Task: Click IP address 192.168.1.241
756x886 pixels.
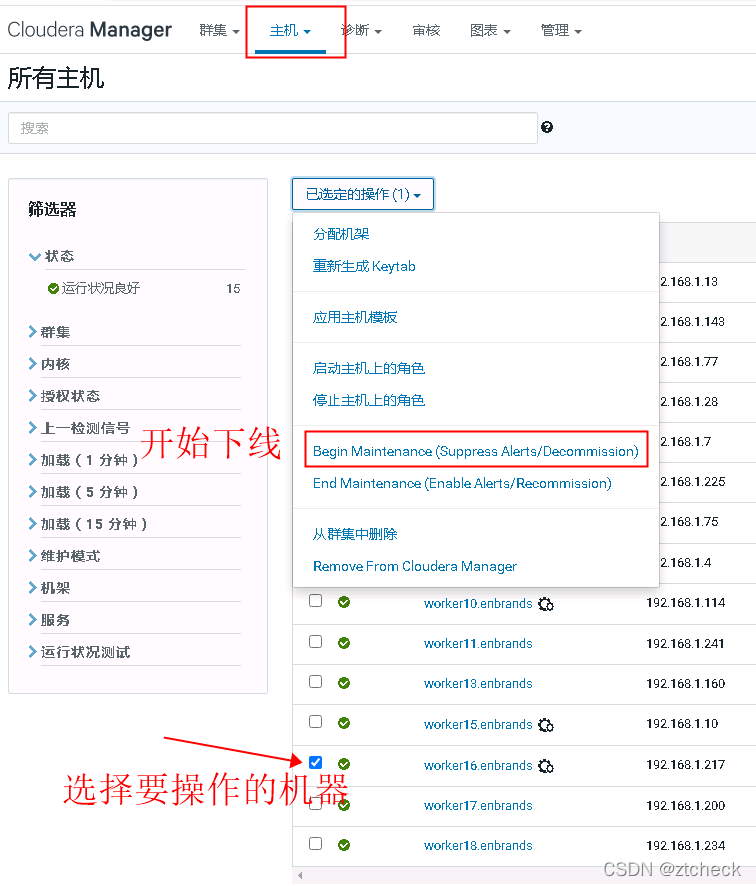Action: tap(685, 644)
